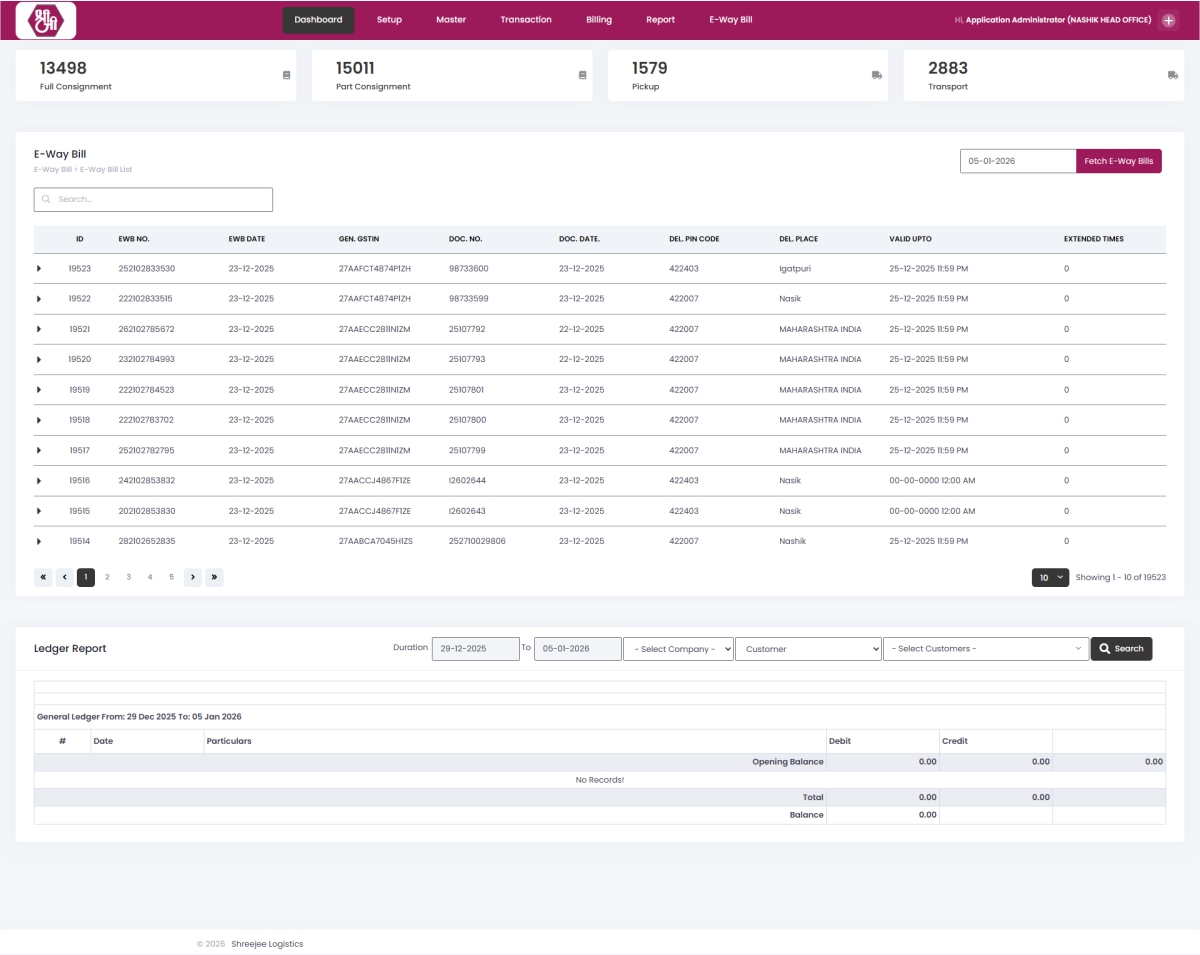Open the Select Company dropdown
Viewport: 1200px width, 955px height.
pos(678,649)
